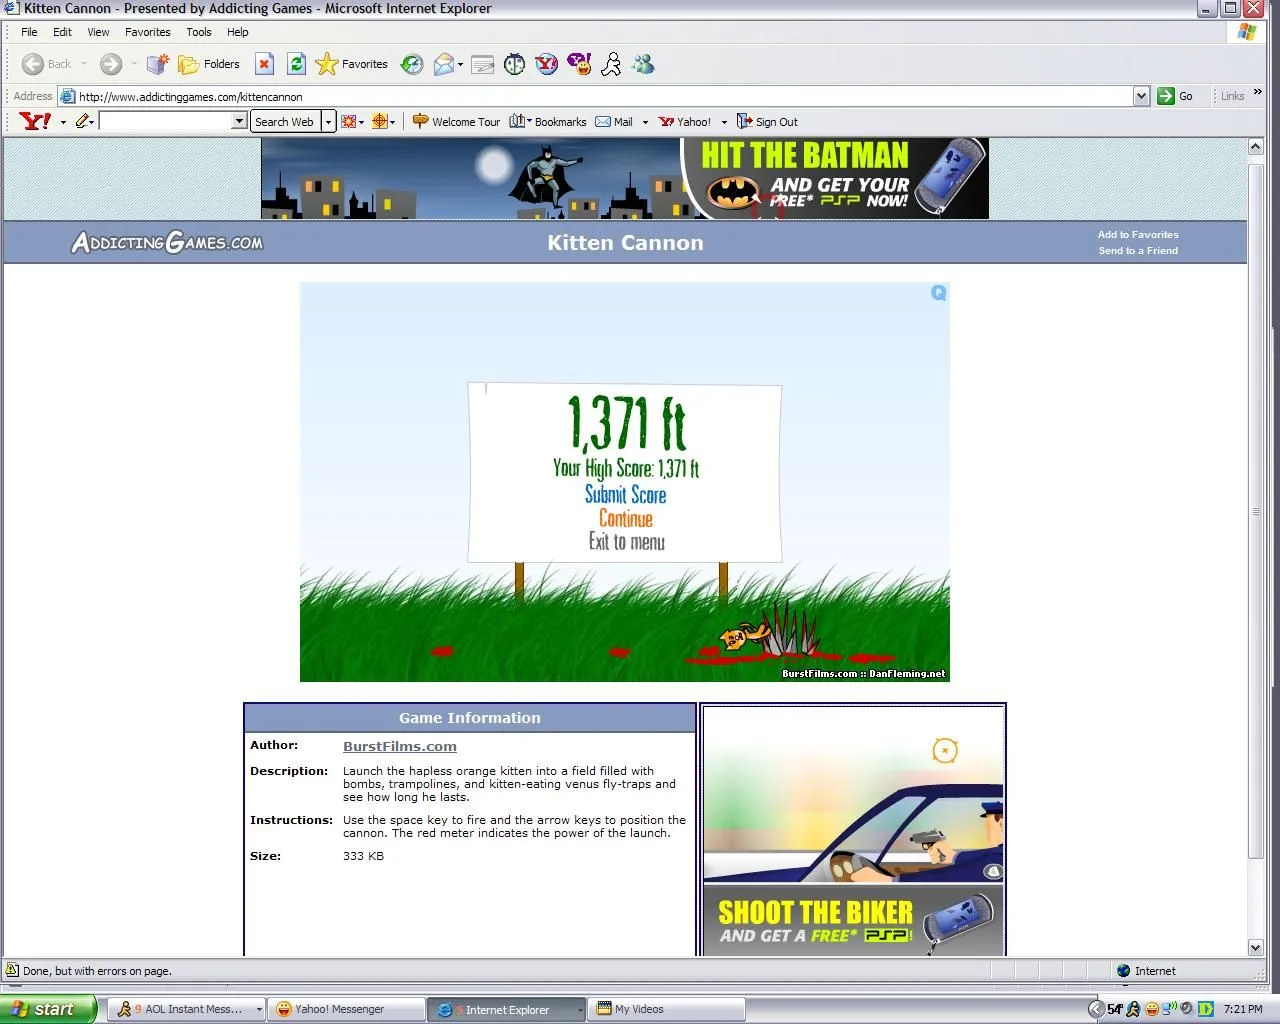Click the Shoot the Biker ad image
1280x1024 pixels.
853,830
